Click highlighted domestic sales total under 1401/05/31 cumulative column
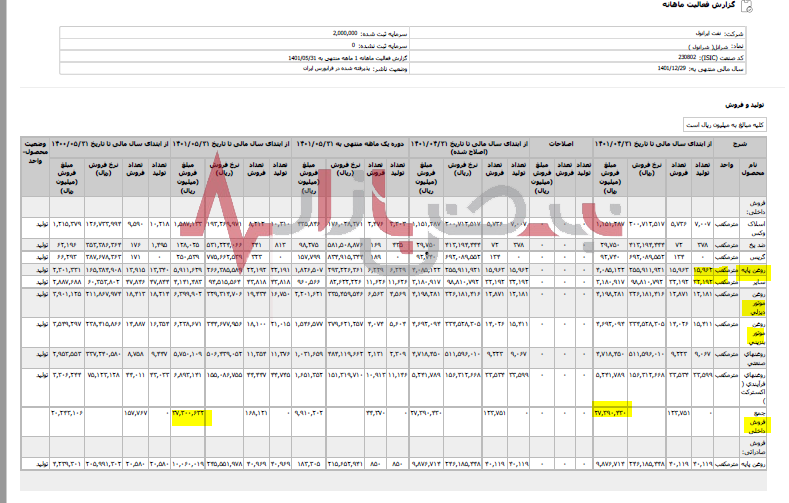Viewport: 789px width, 503px height. point(187,412)
